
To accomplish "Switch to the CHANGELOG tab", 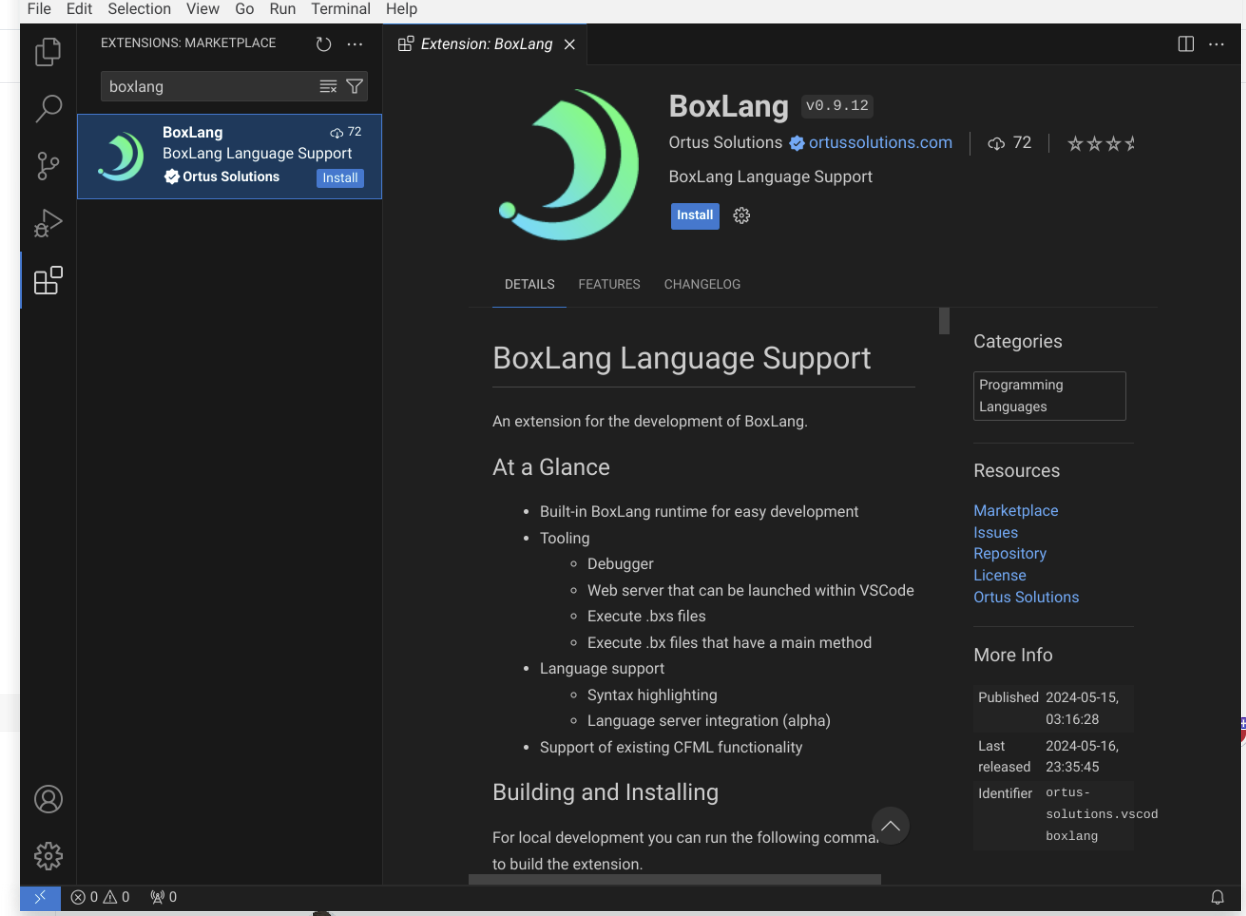I will click(702, 284).
